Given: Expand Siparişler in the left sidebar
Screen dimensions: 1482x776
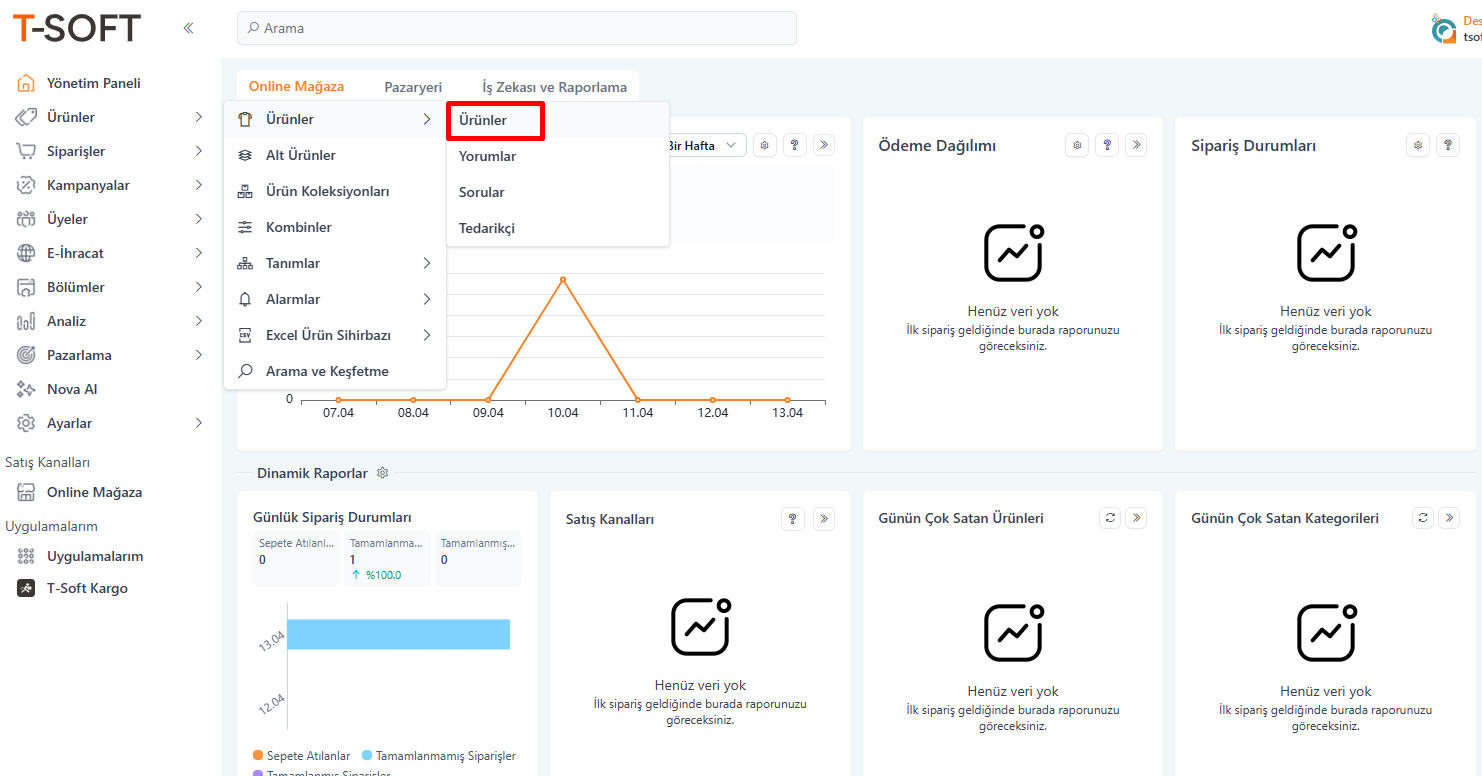Looking at the screenshot, I should tap(76, 151).
